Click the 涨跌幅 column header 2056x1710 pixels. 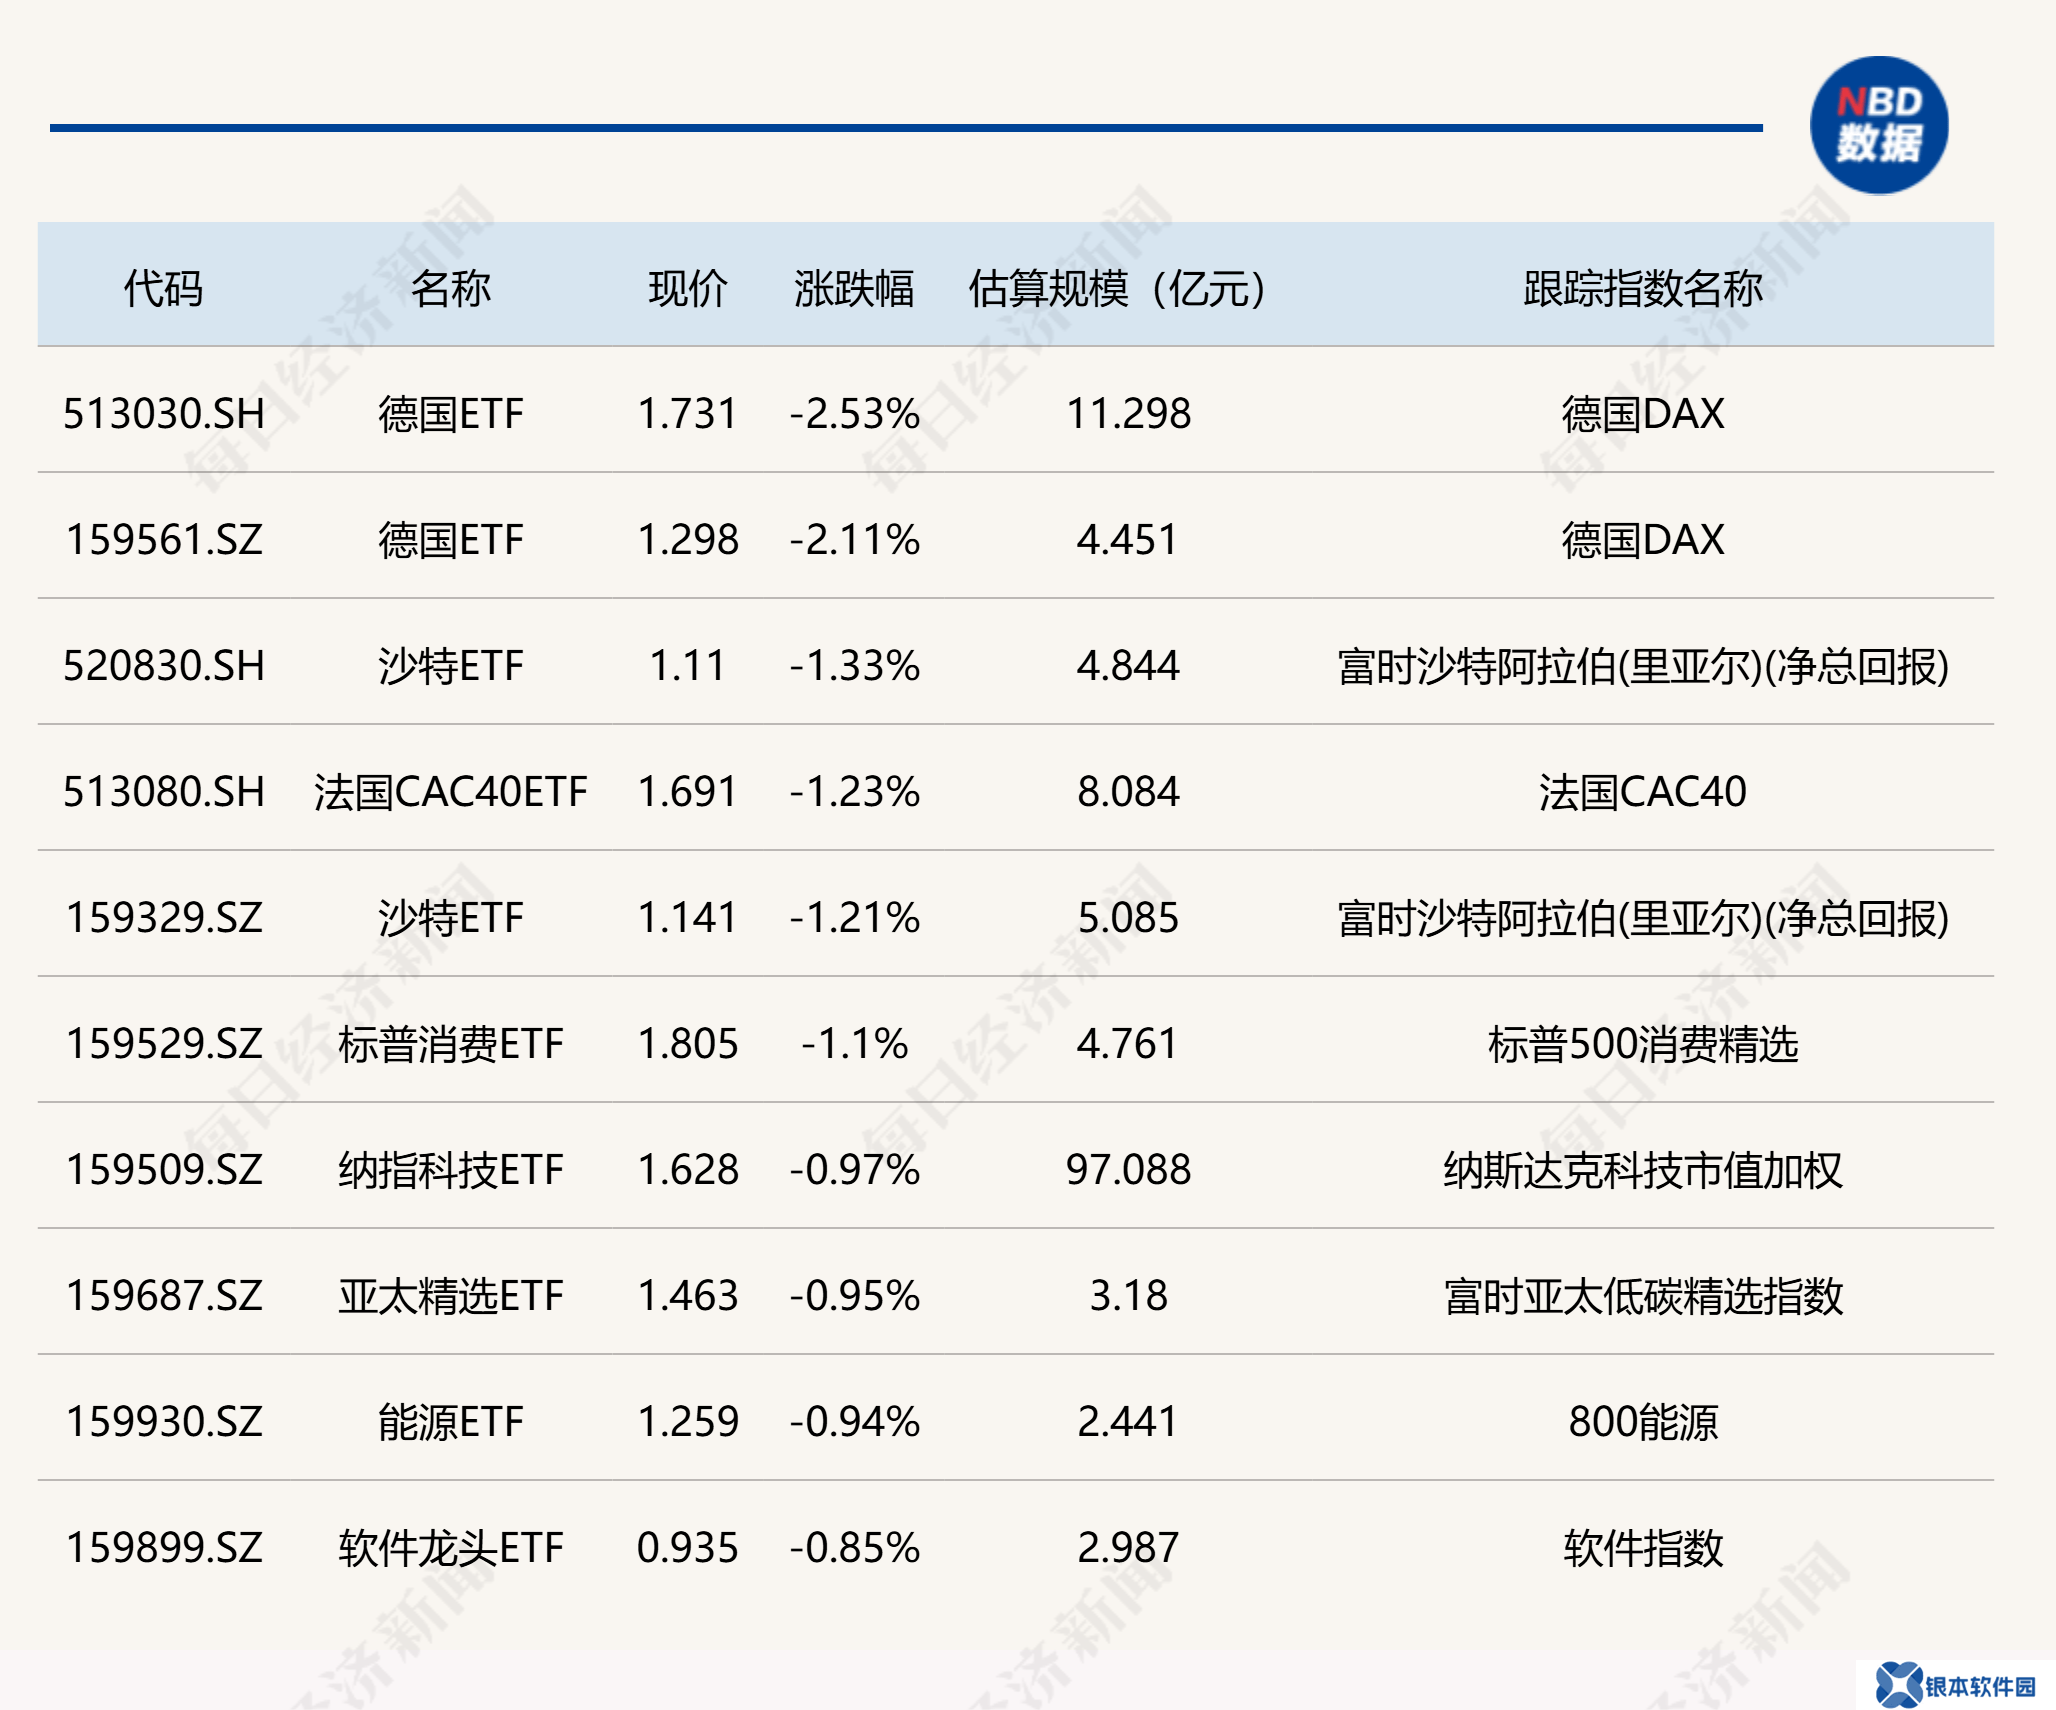click(x=854, y=289)
